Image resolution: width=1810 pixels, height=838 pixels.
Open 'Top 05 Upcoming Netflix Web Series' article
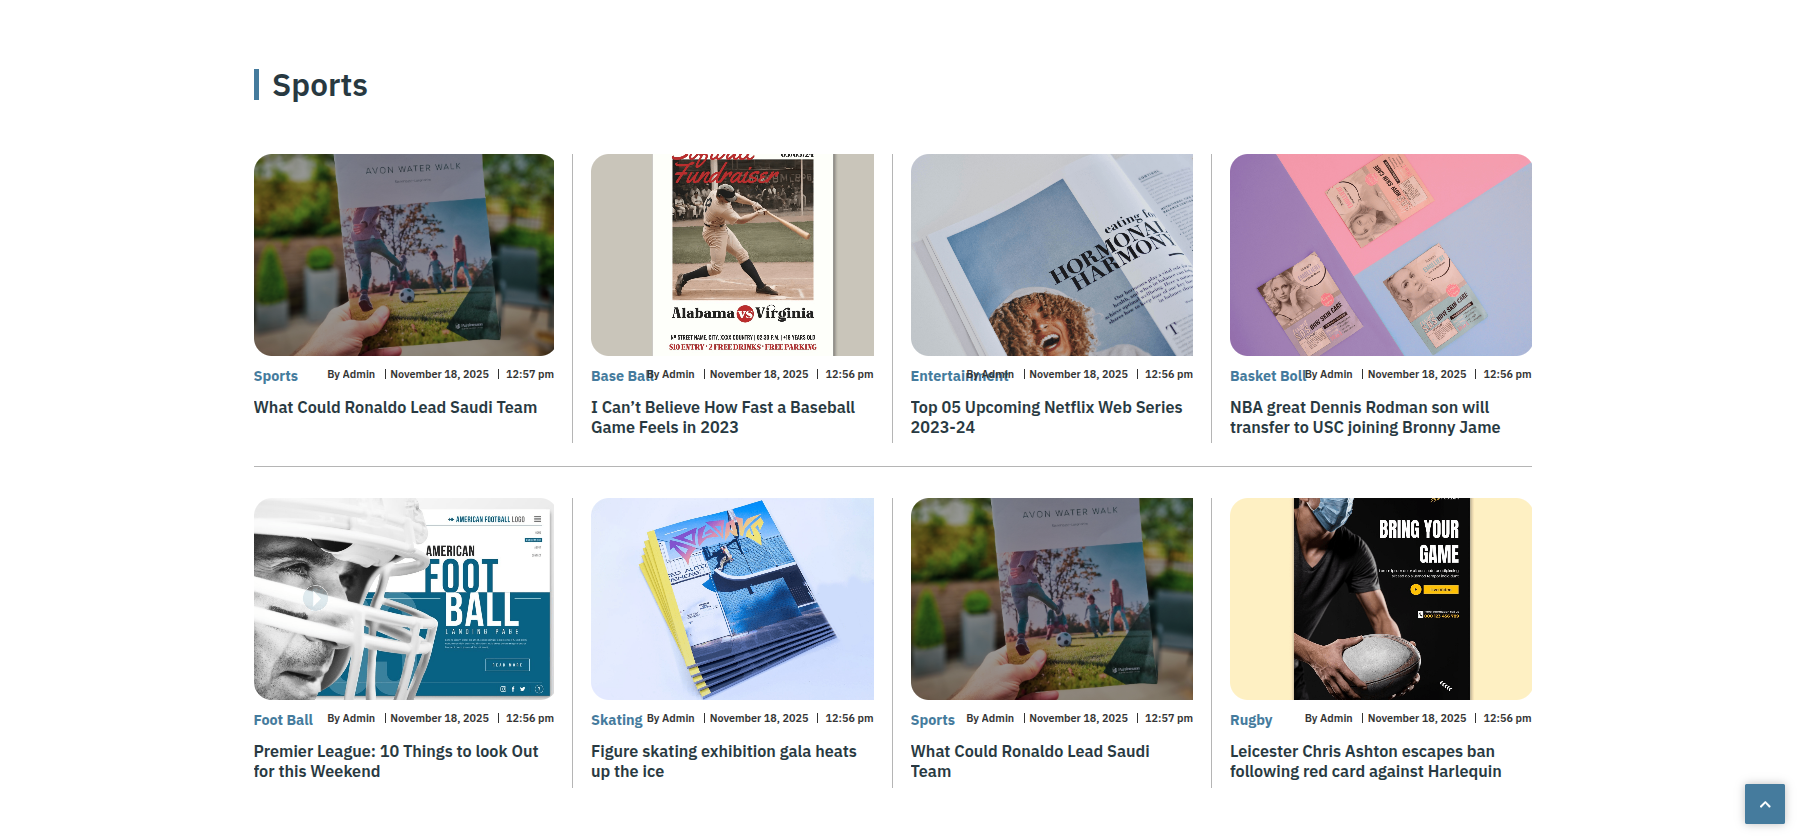click(1046, 417)
